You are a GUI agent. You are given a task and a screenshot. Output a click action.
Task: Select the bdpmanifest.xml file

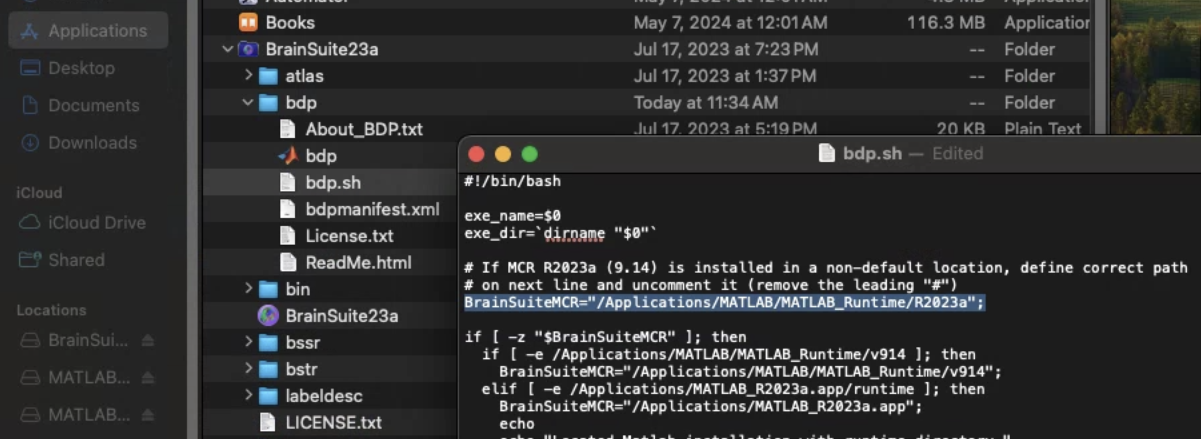pyautogui.click(x=372, y=210)
